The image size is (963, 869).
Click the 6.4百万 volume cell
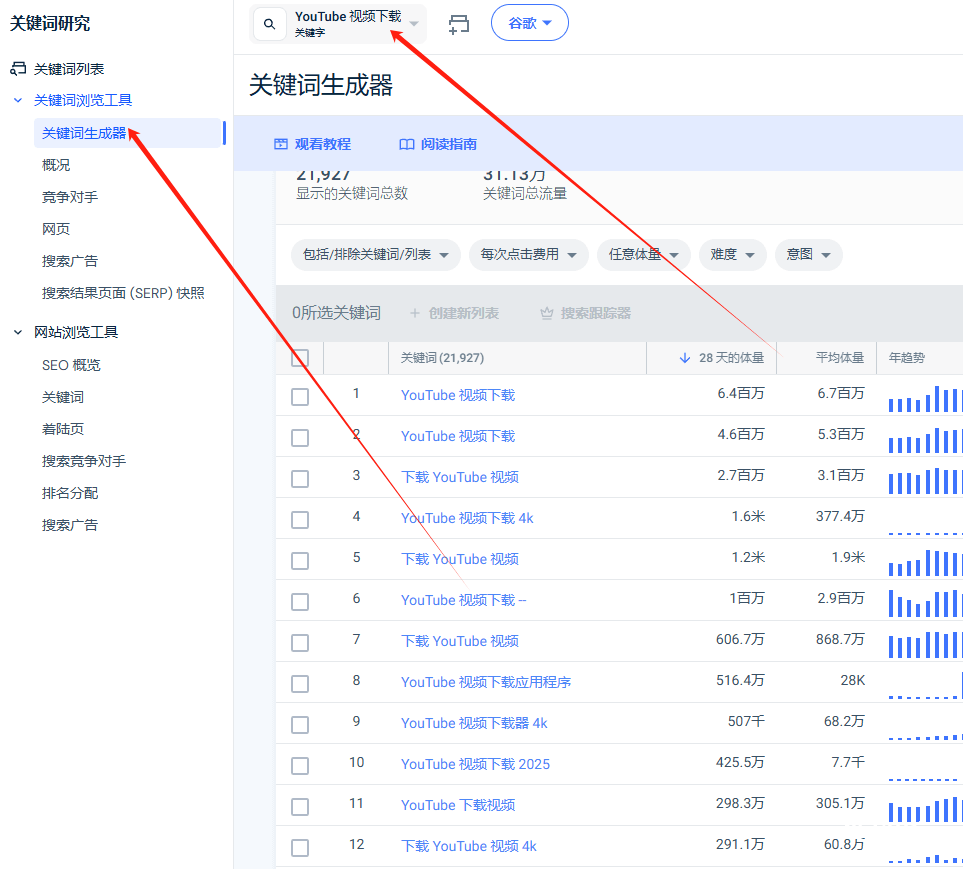click(x=741, y=394)
